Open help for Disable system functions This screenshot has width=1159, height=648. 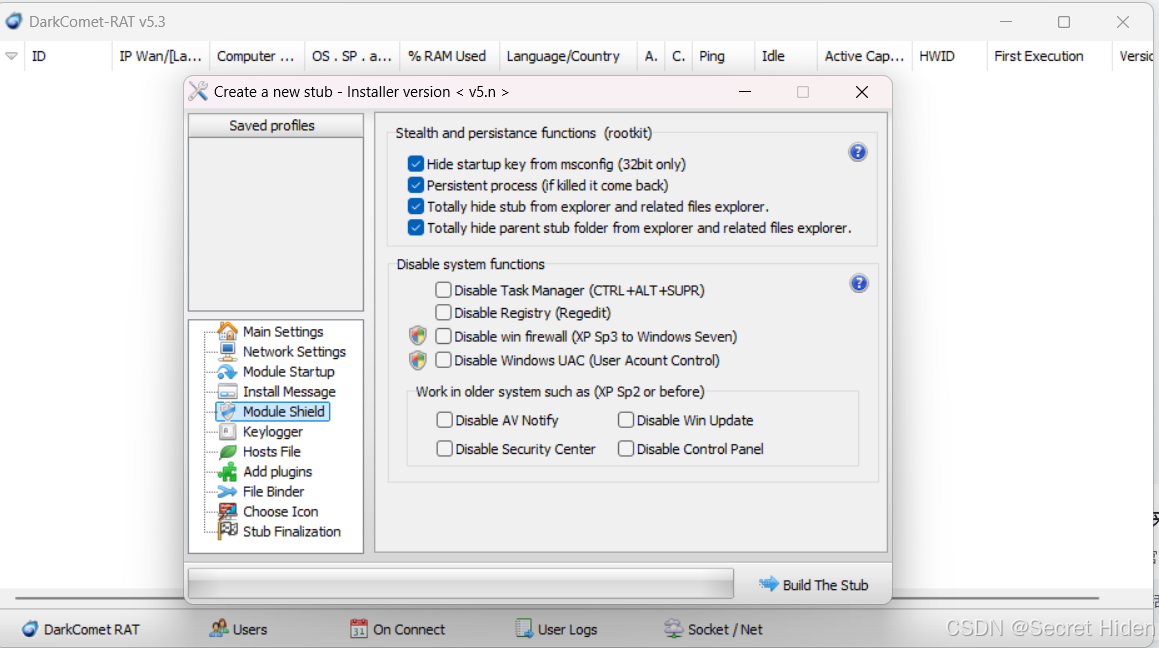click(x=858, y=284)
